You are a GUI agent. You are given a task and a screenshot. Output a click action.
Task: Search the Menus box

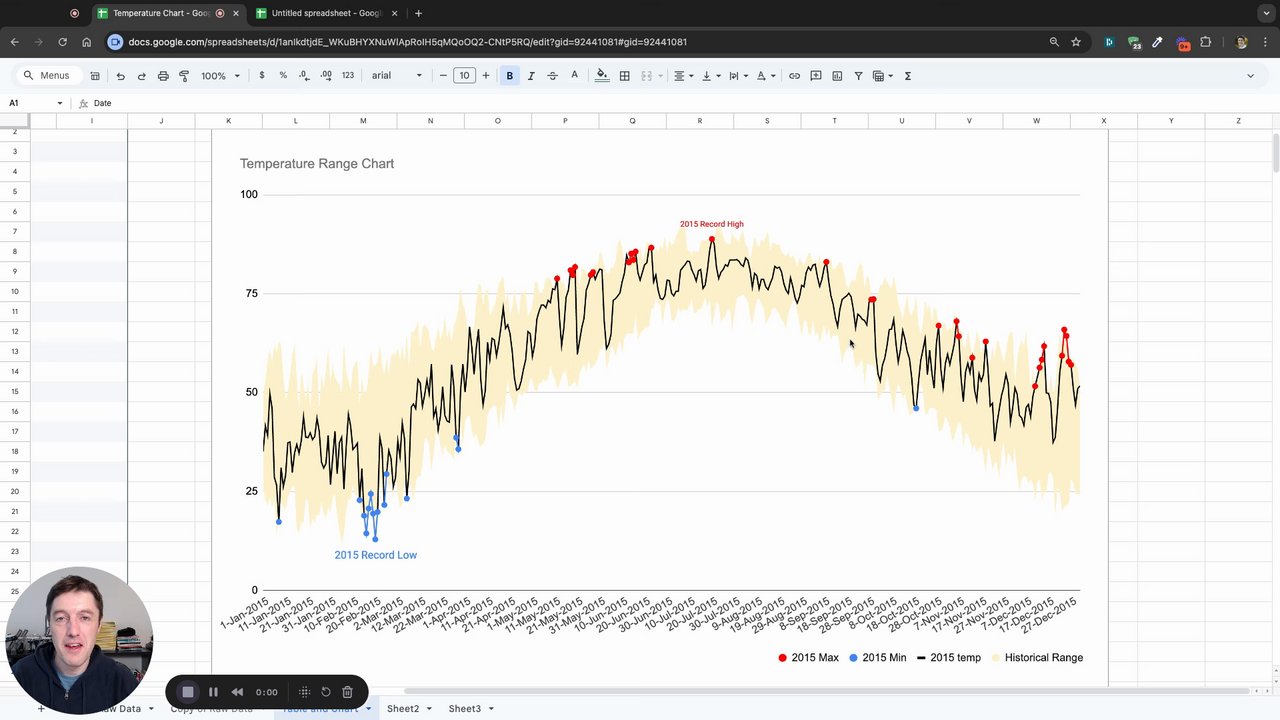[x=48, y=76]
